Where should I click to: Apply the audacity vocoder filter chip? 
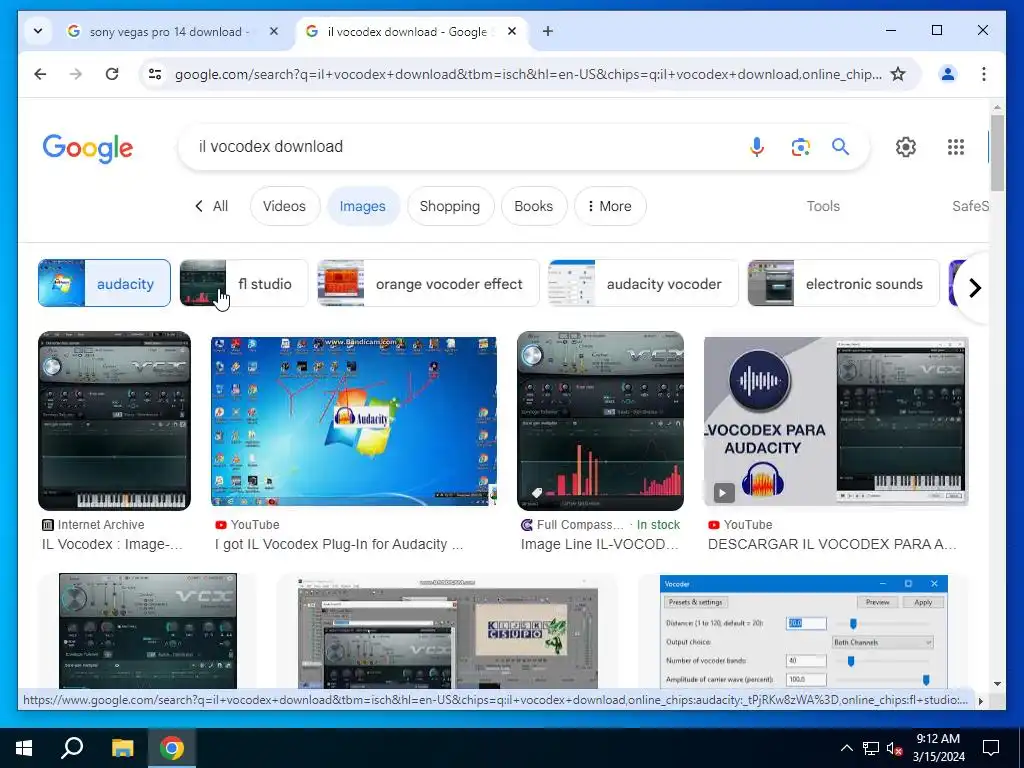(643, 283)
